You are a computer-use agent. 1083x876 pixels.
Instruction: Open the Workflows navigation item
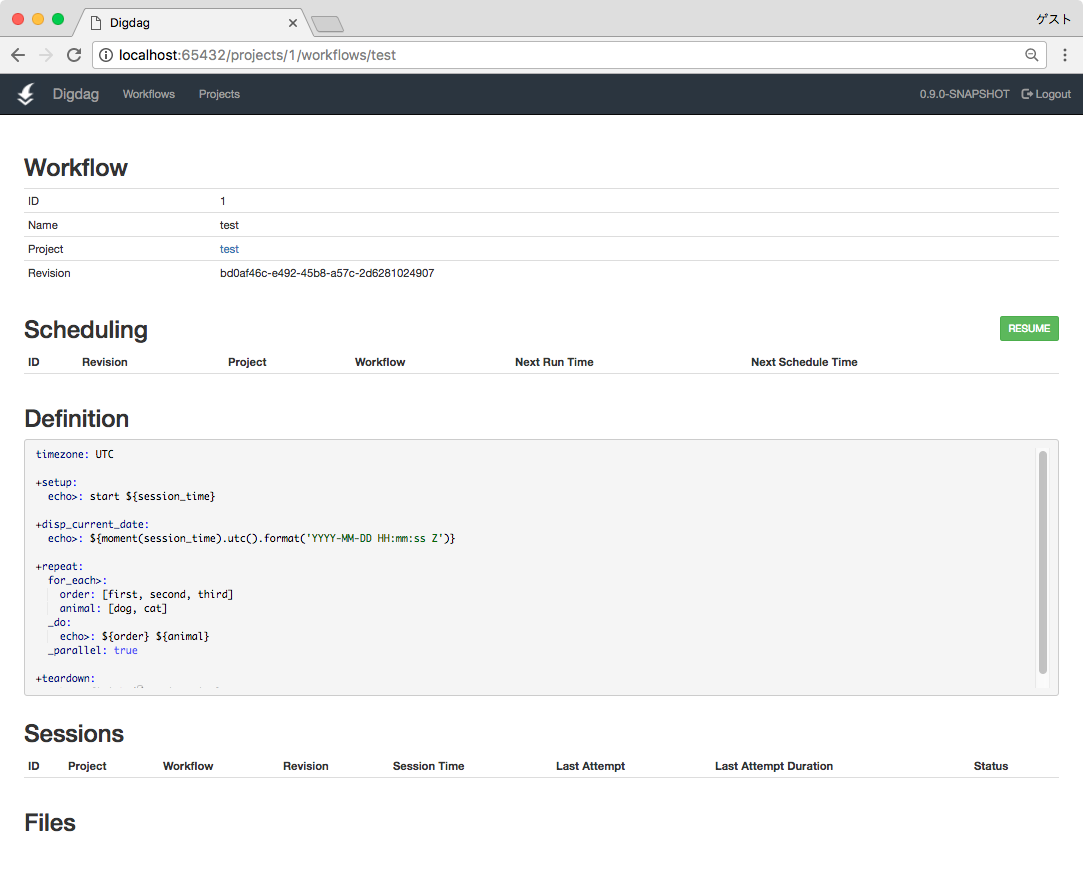pyautogui.click(x=148, y=94)
